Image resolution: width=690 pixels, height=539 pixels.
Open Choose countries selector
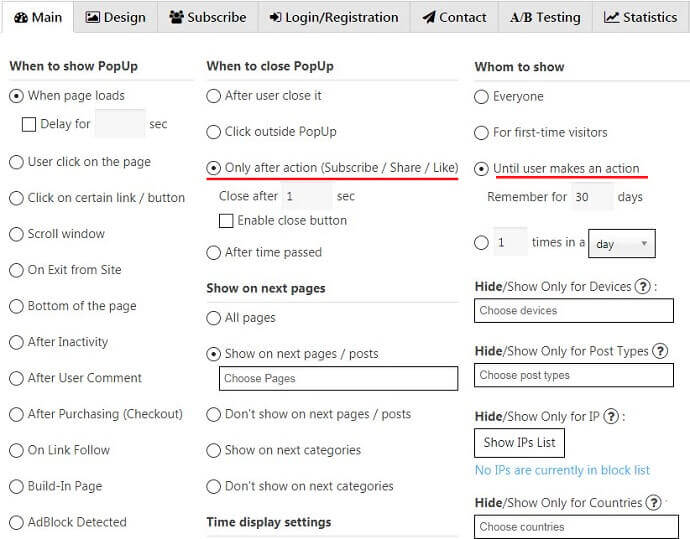point(576,527)
